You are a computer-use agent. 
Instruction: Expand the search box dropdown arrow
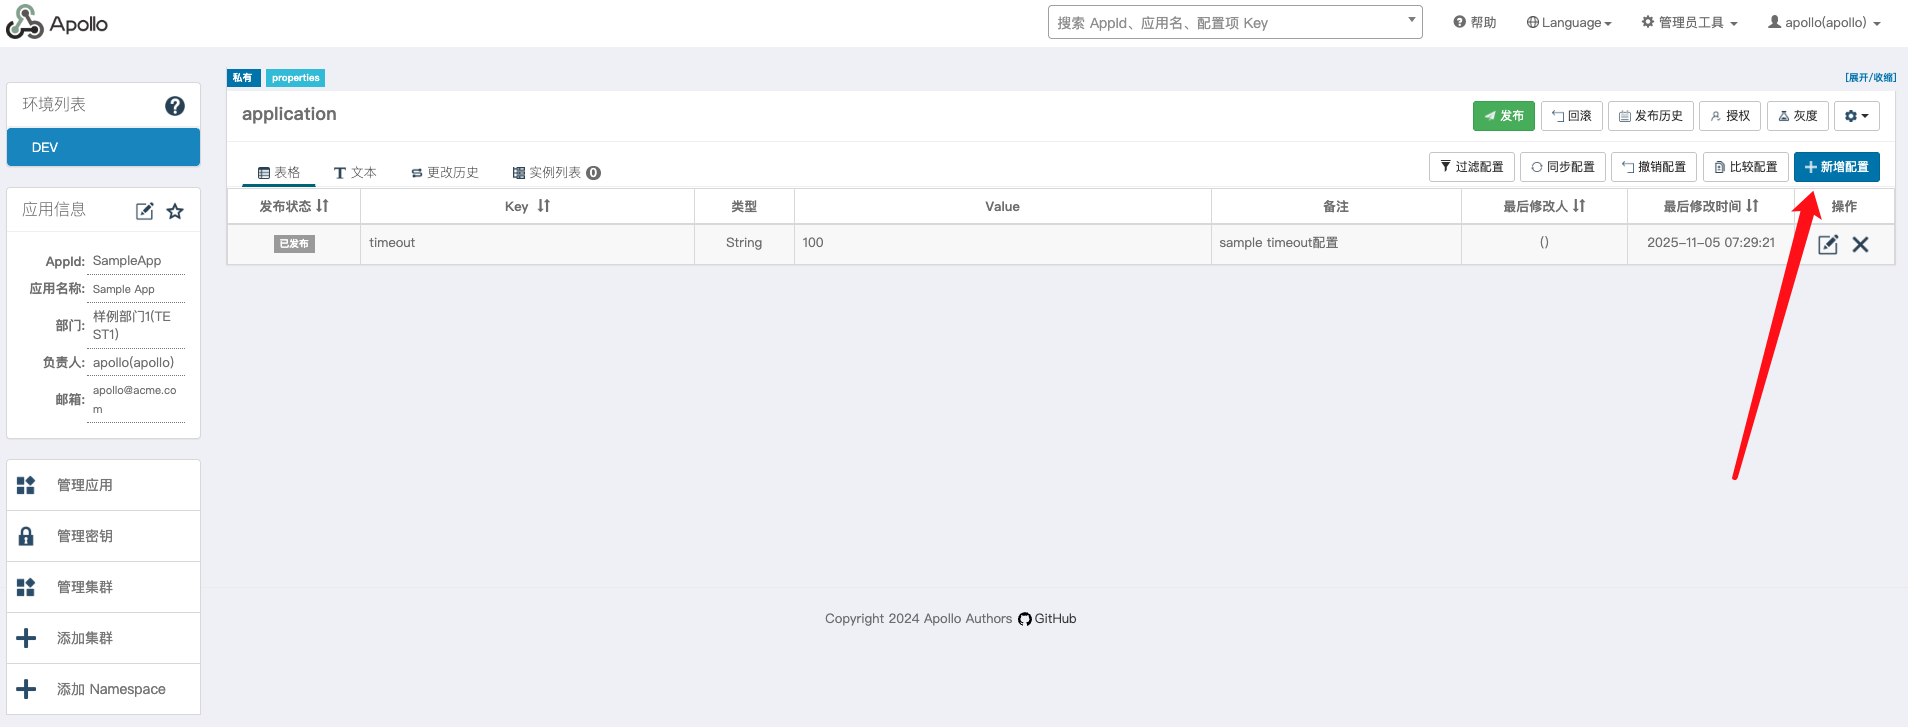(x=1411, y=20)
